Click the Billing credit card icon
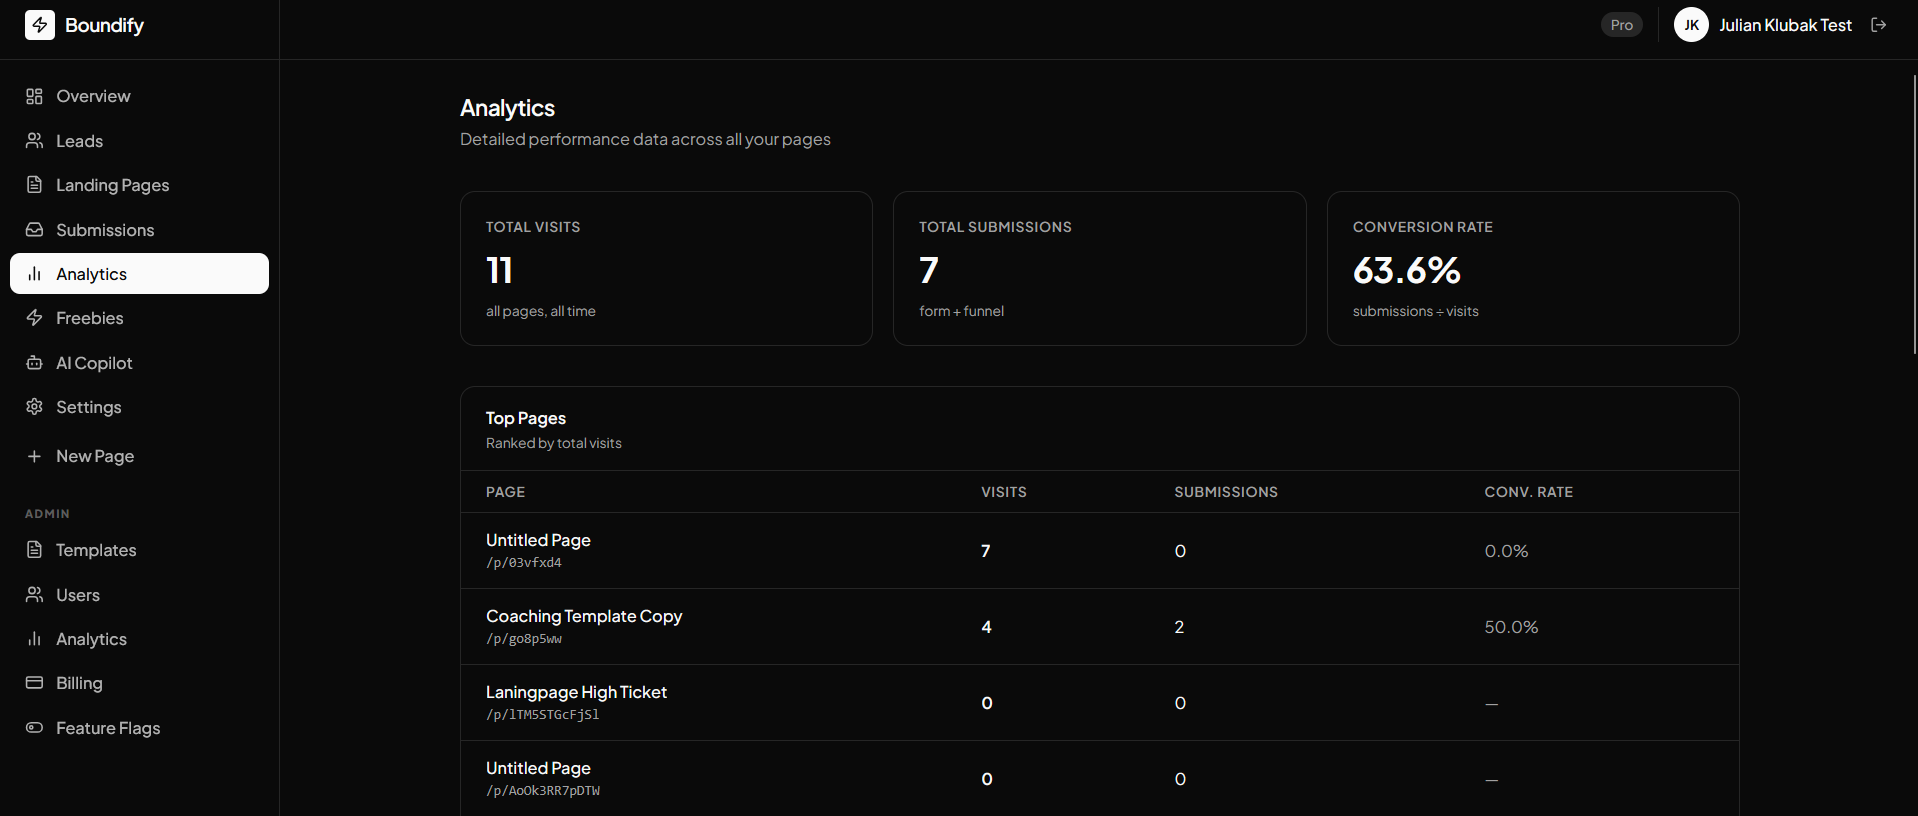Screen dimensions: 1918x816 [x=34, y=683]
